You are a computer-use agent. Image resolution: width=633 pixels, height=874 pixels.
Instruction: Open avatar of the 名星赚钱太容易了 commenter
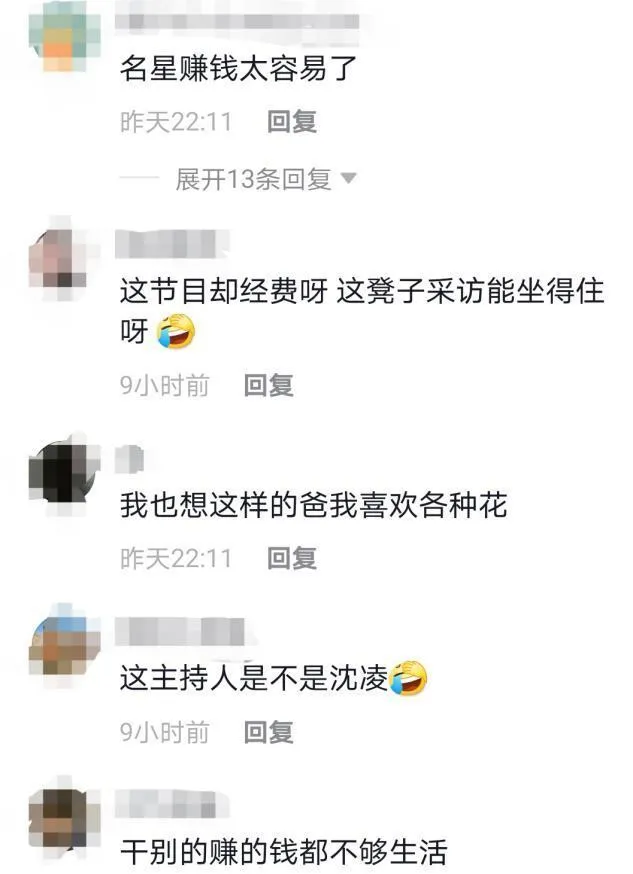tap(64, 36)
